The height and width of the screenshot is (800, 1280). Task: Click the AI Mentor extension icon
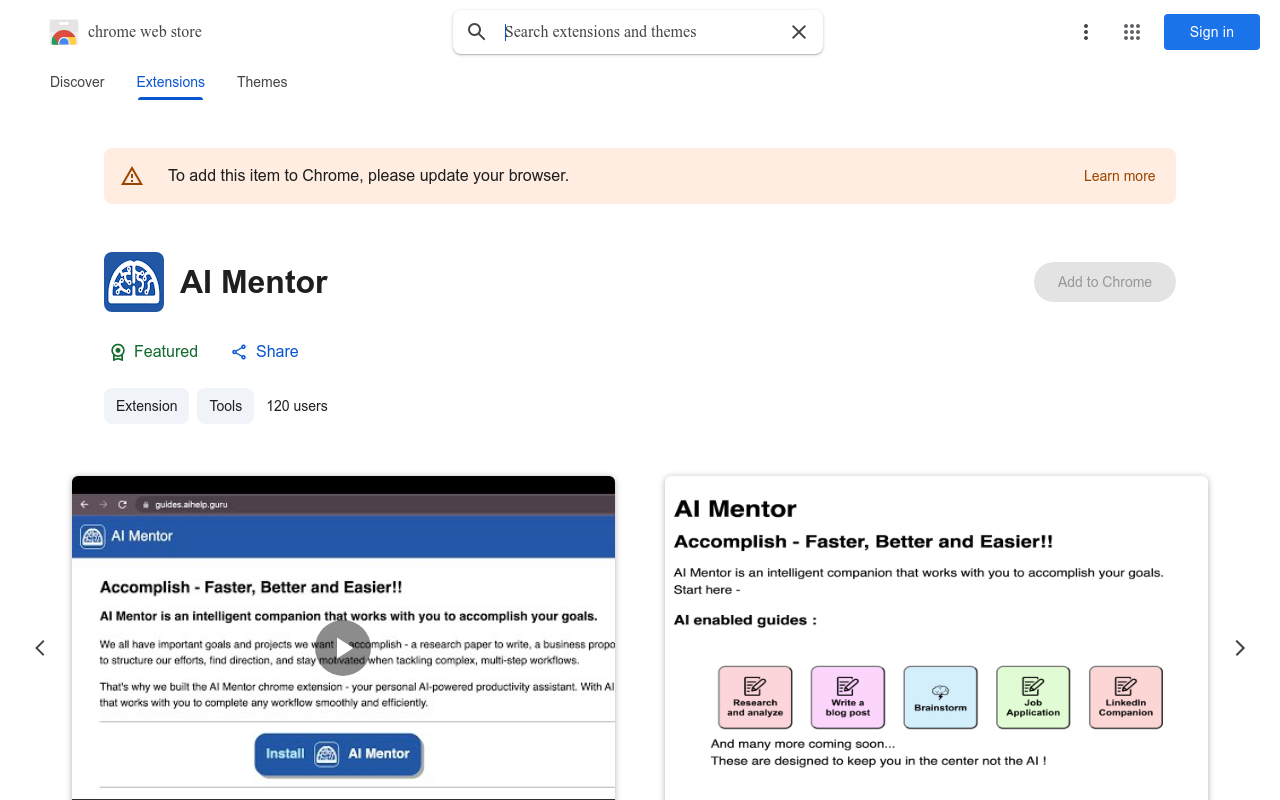pyautogui.click(x=134, y=282)
